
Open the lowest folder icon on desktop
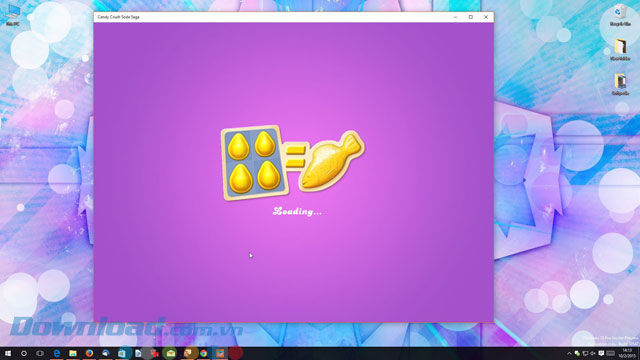(x=620, y=84)
